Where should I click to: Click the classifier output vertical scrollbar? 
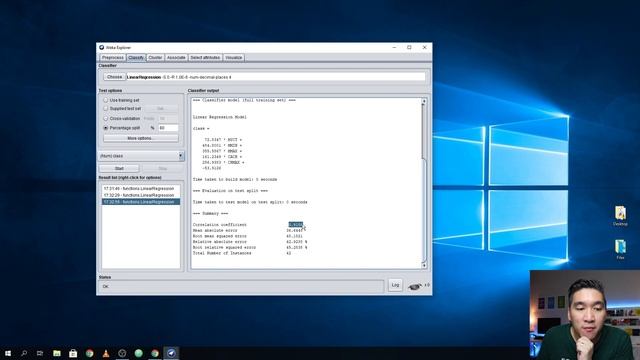pyautogui.click(x=424, y=183)
